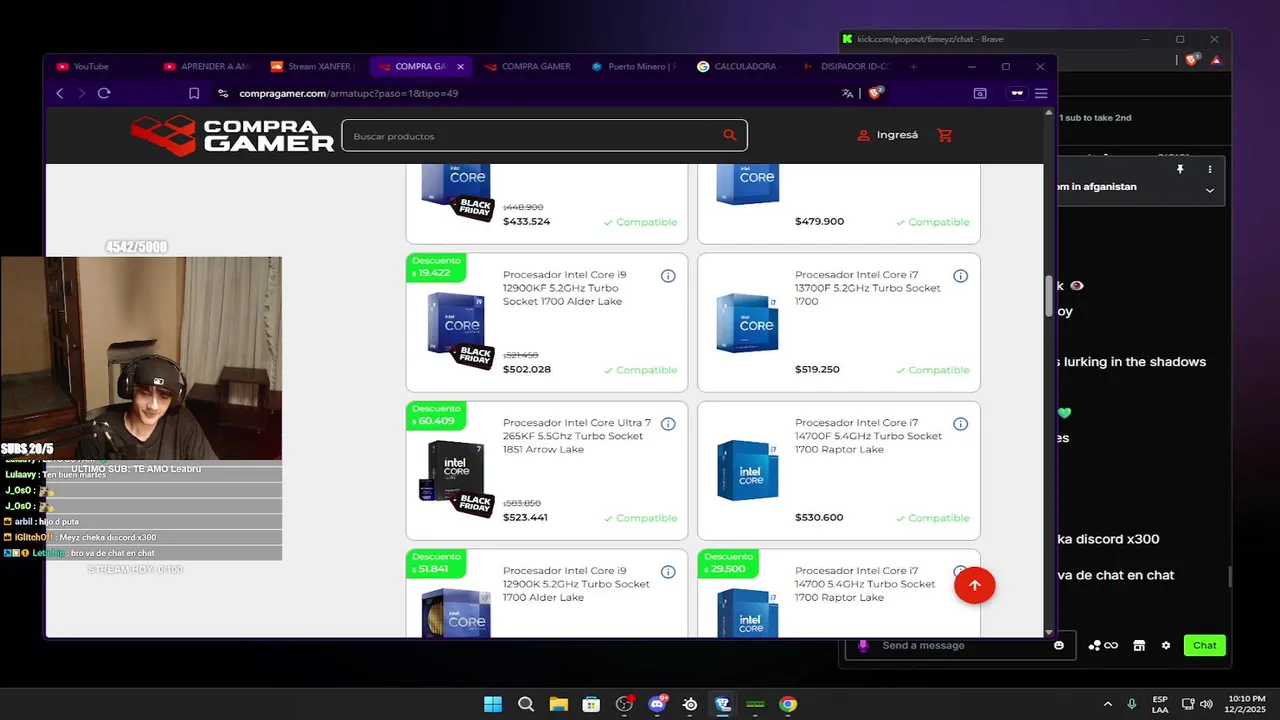Open the volume control in system tray
Viewport: 1280px width, 720px height.
pos(1206,704)
